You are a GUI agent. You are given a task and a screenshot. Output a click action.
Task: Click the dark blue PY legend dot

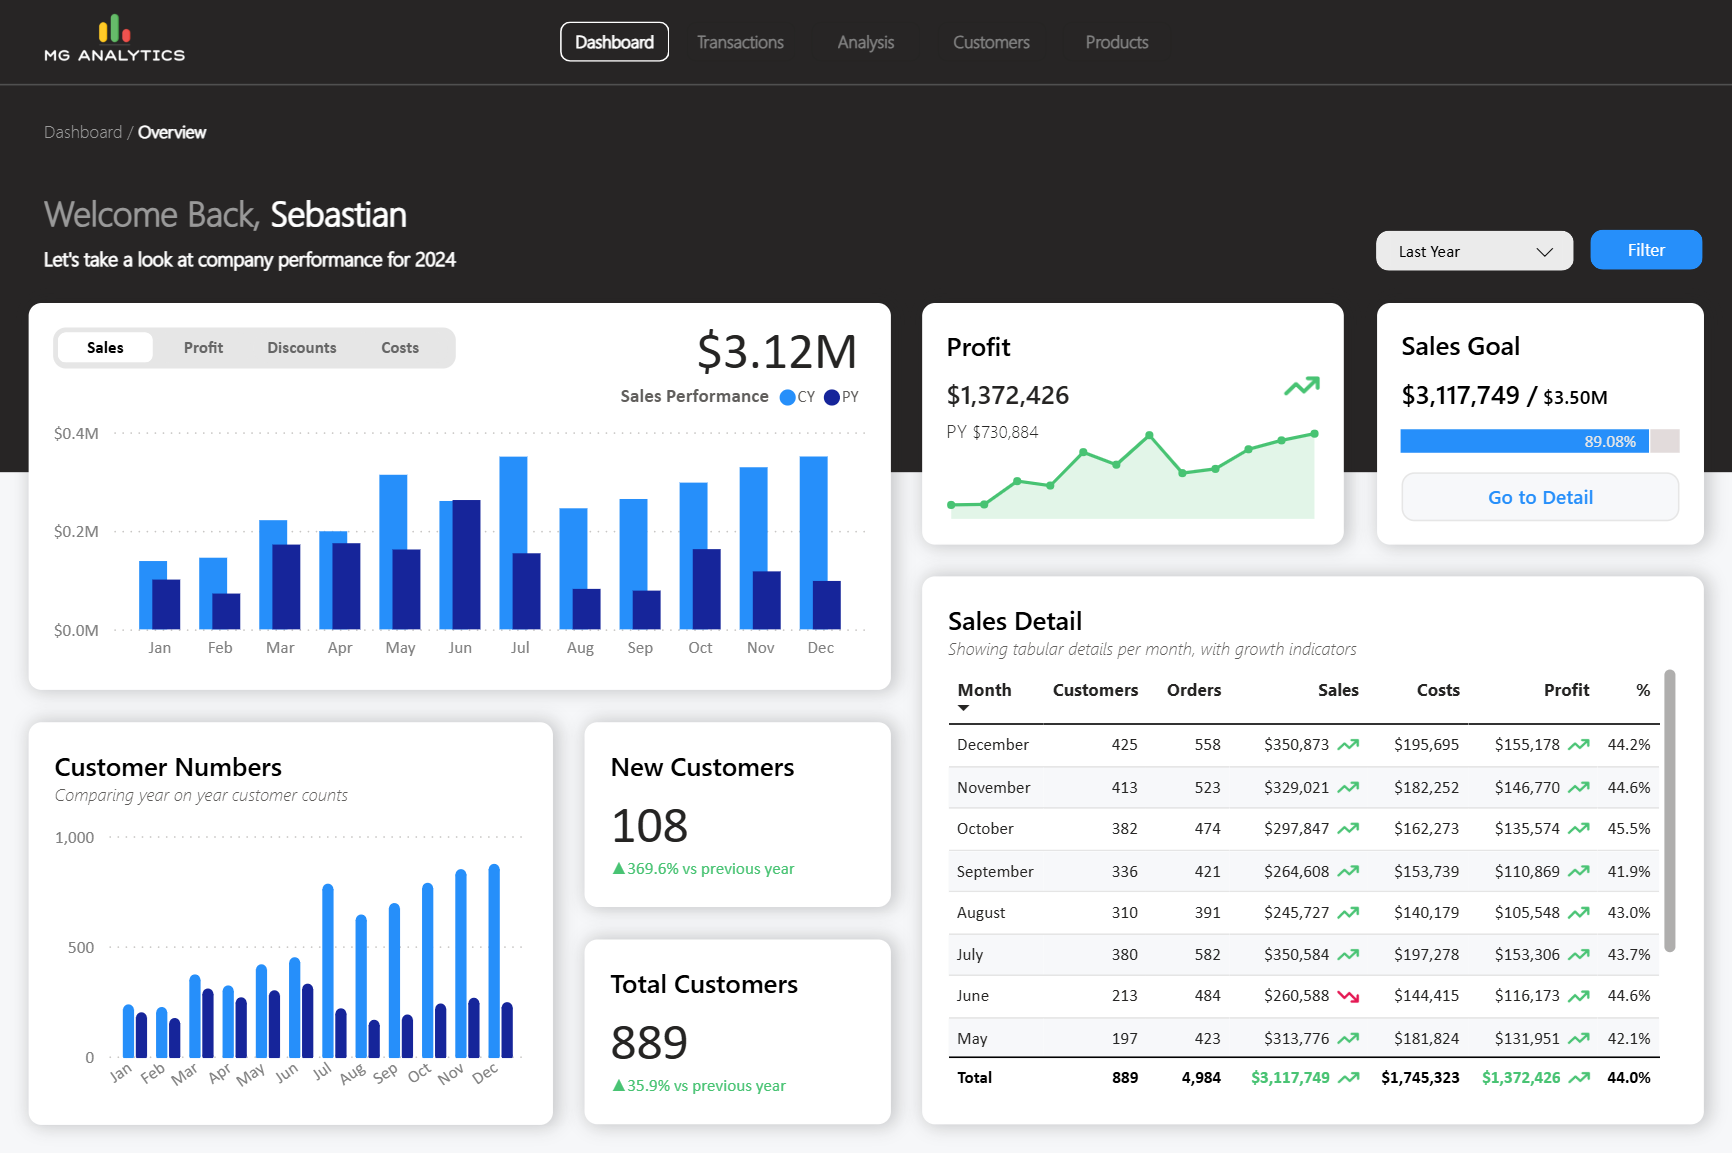[x=831, y=397]
